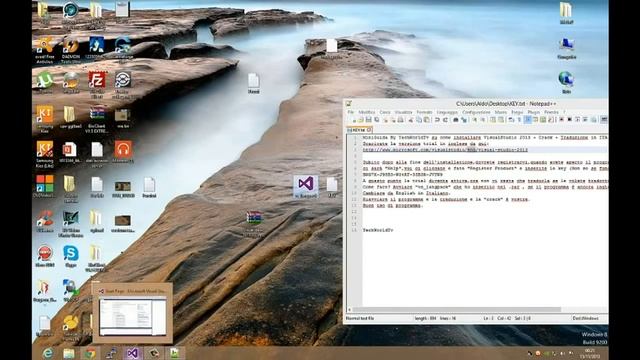Switch to Google Chrome in the taskbar

point(90,353)
